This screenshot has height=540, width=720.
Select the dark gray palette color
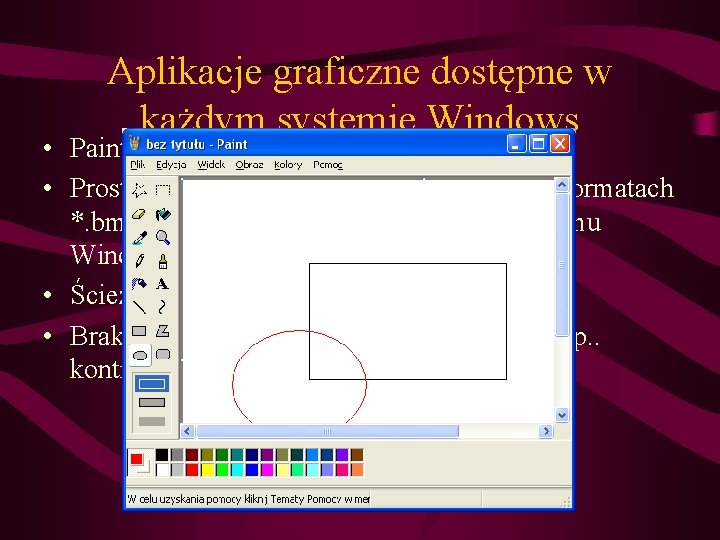(177, 455)
